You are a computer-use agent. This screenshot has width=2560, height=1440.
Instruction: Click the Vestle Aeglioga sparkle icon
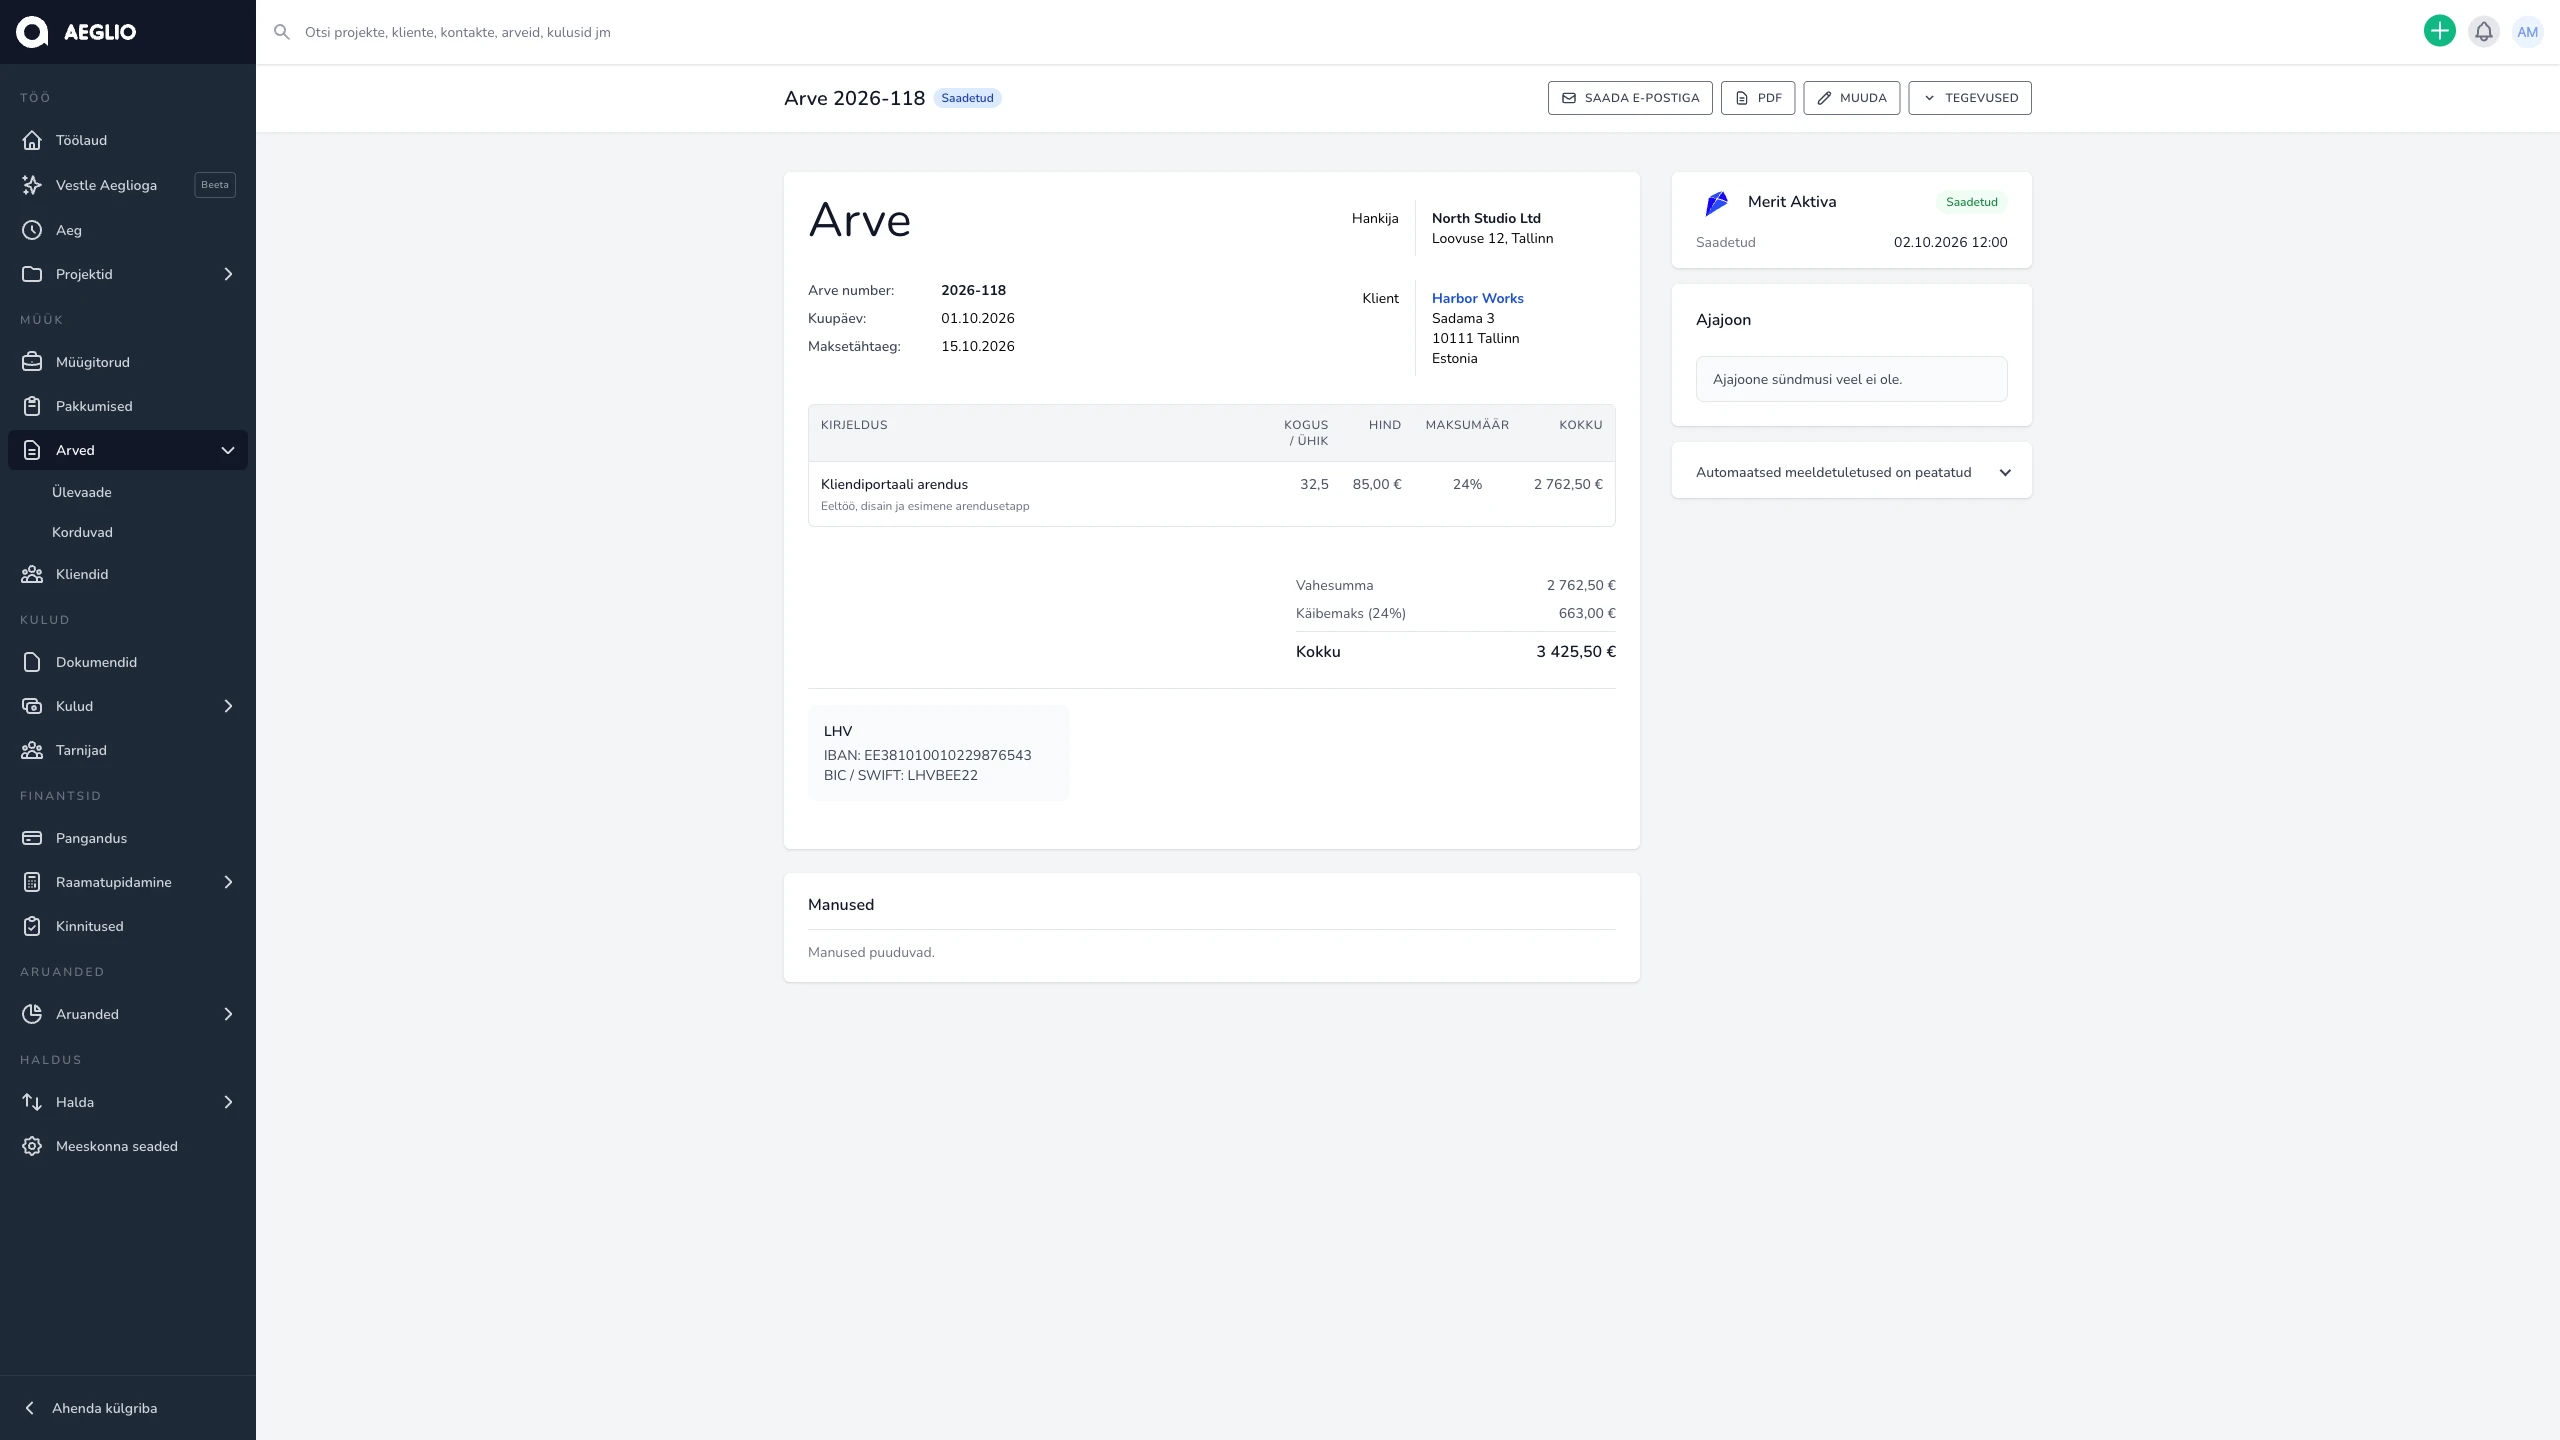32,185
